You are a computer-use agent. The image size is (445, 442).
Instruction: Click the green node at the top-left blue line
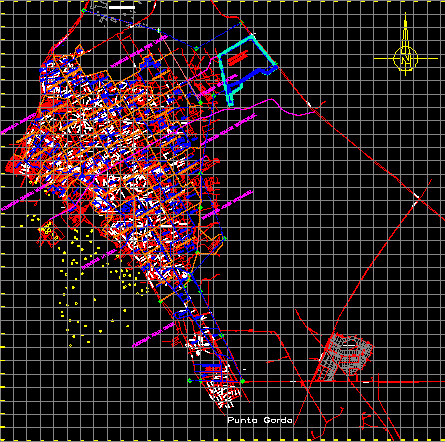pos(83,11)
